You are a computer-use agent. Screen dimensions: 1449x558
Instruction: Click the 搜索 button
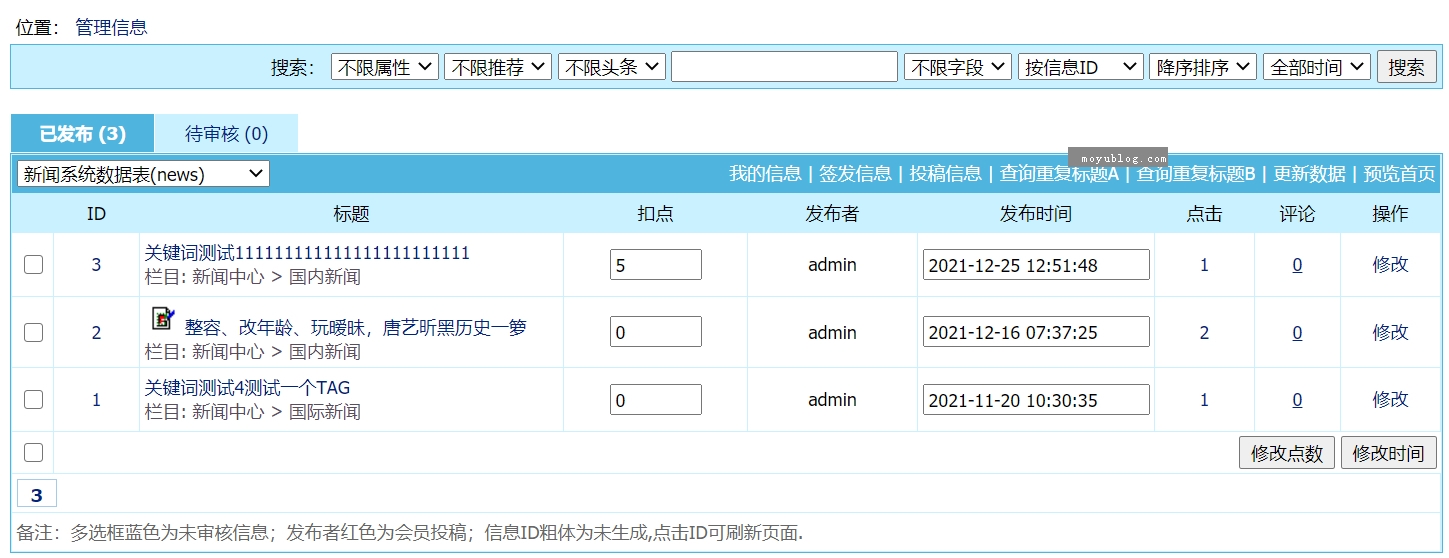click(x=1406, y=67)
